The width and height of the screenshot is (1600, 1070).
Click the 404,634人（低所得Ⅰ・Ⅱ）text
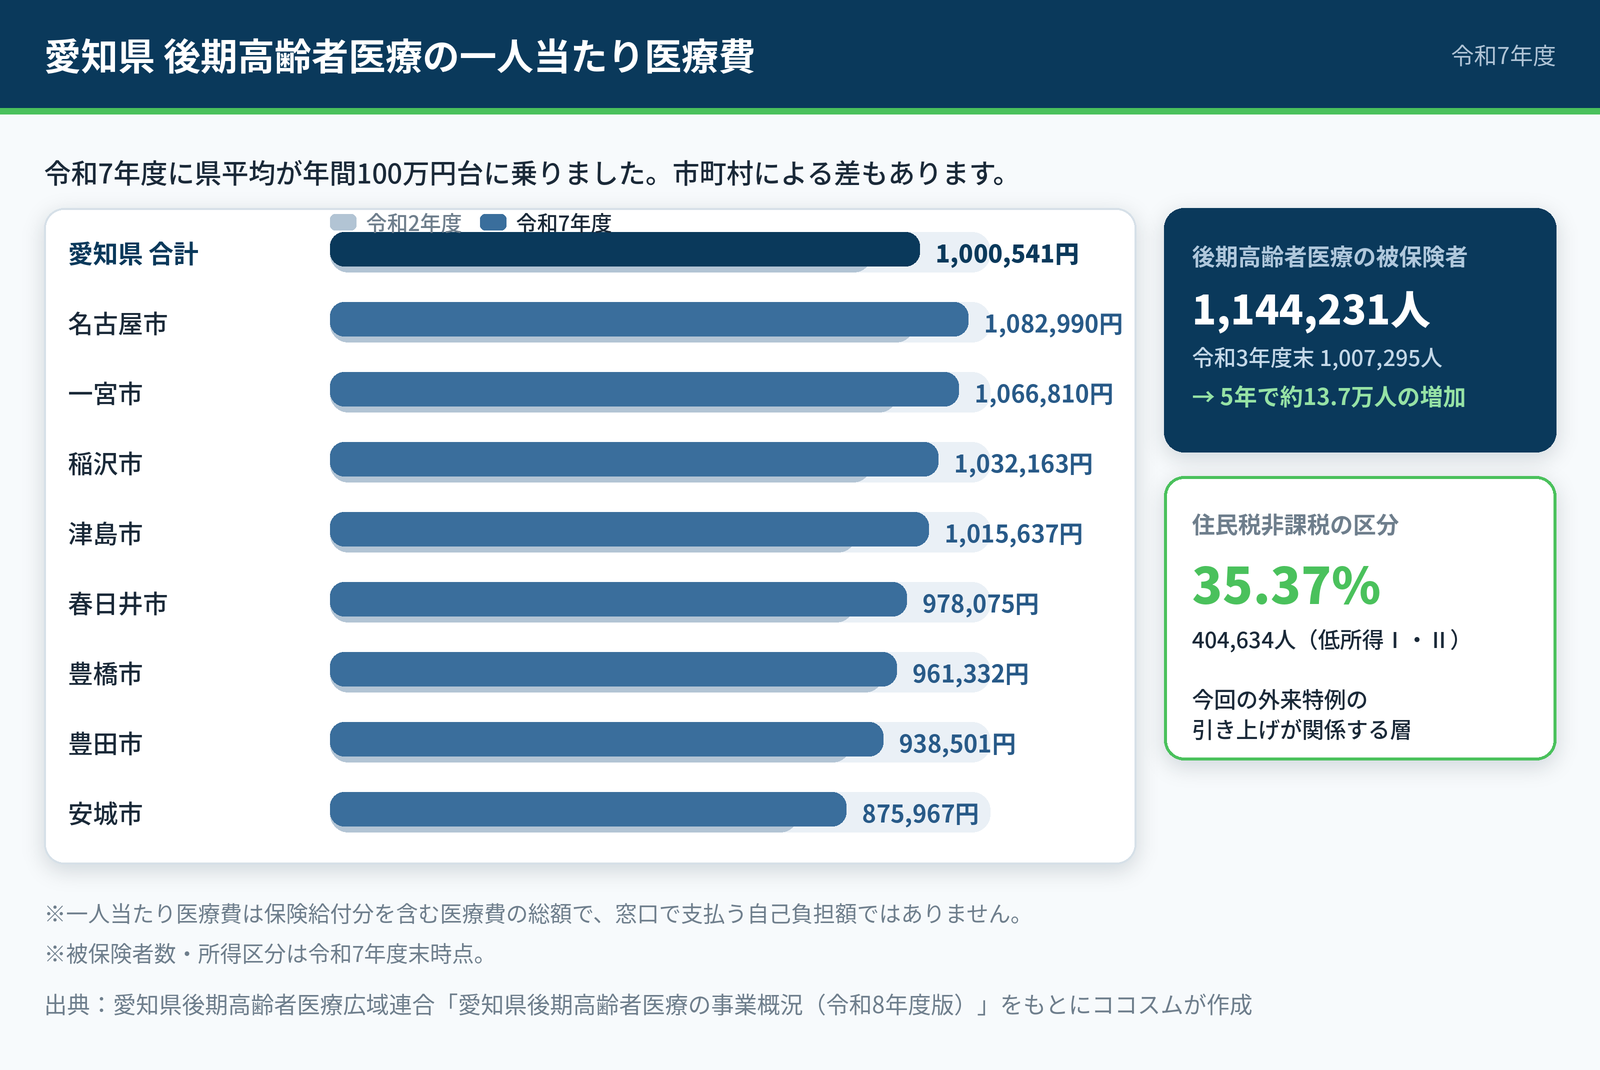tap(1329, 640)
